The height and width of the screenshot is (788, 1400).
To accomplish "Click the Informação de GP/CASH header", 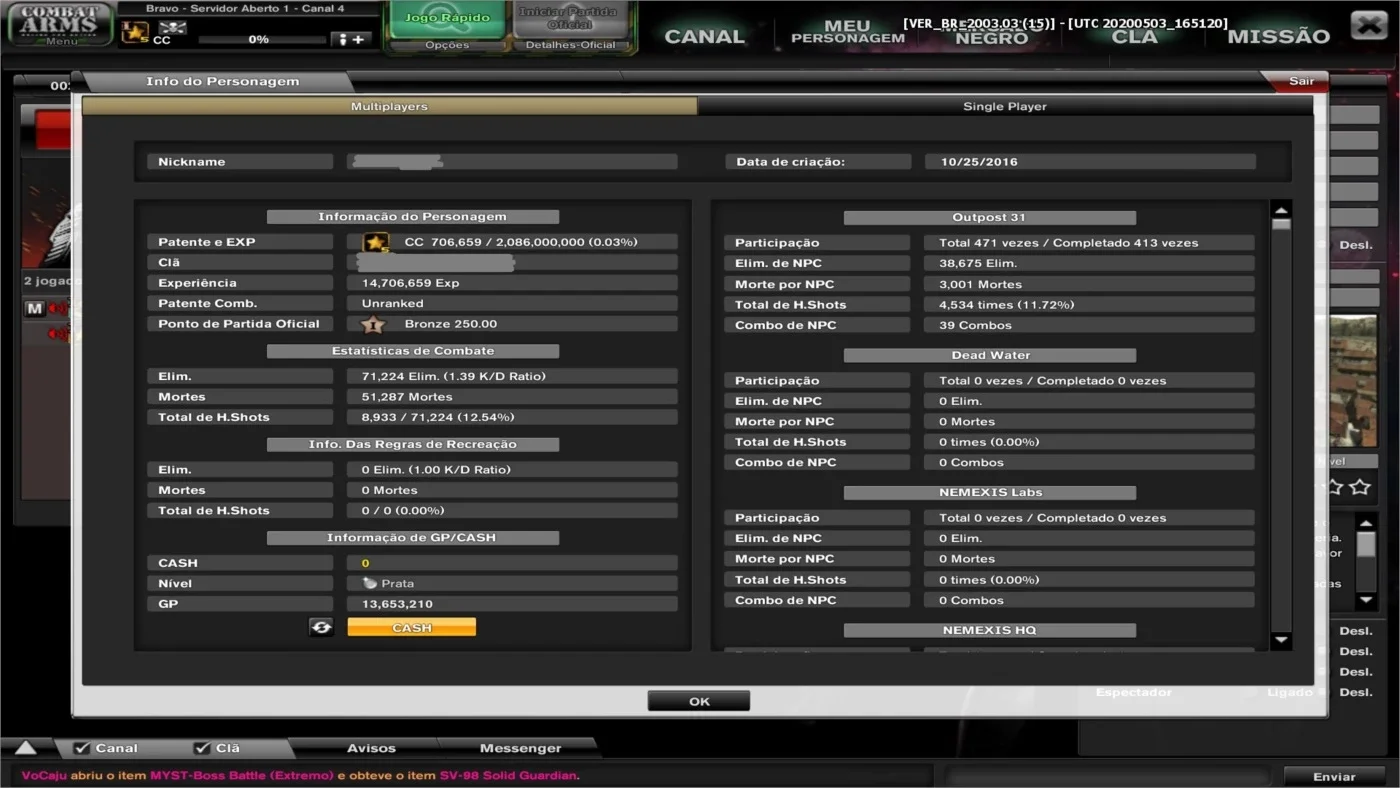I will (412, 537).
